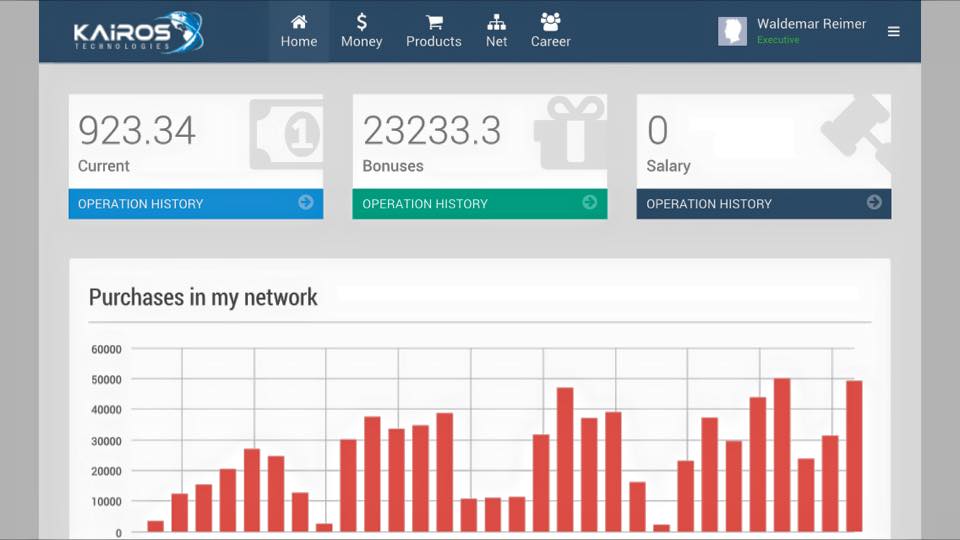Click the Kairos Technologies logo
Image resolution: width=960 pixels, height=540 pixels.
pyautogui.click(x=138, y=32)
